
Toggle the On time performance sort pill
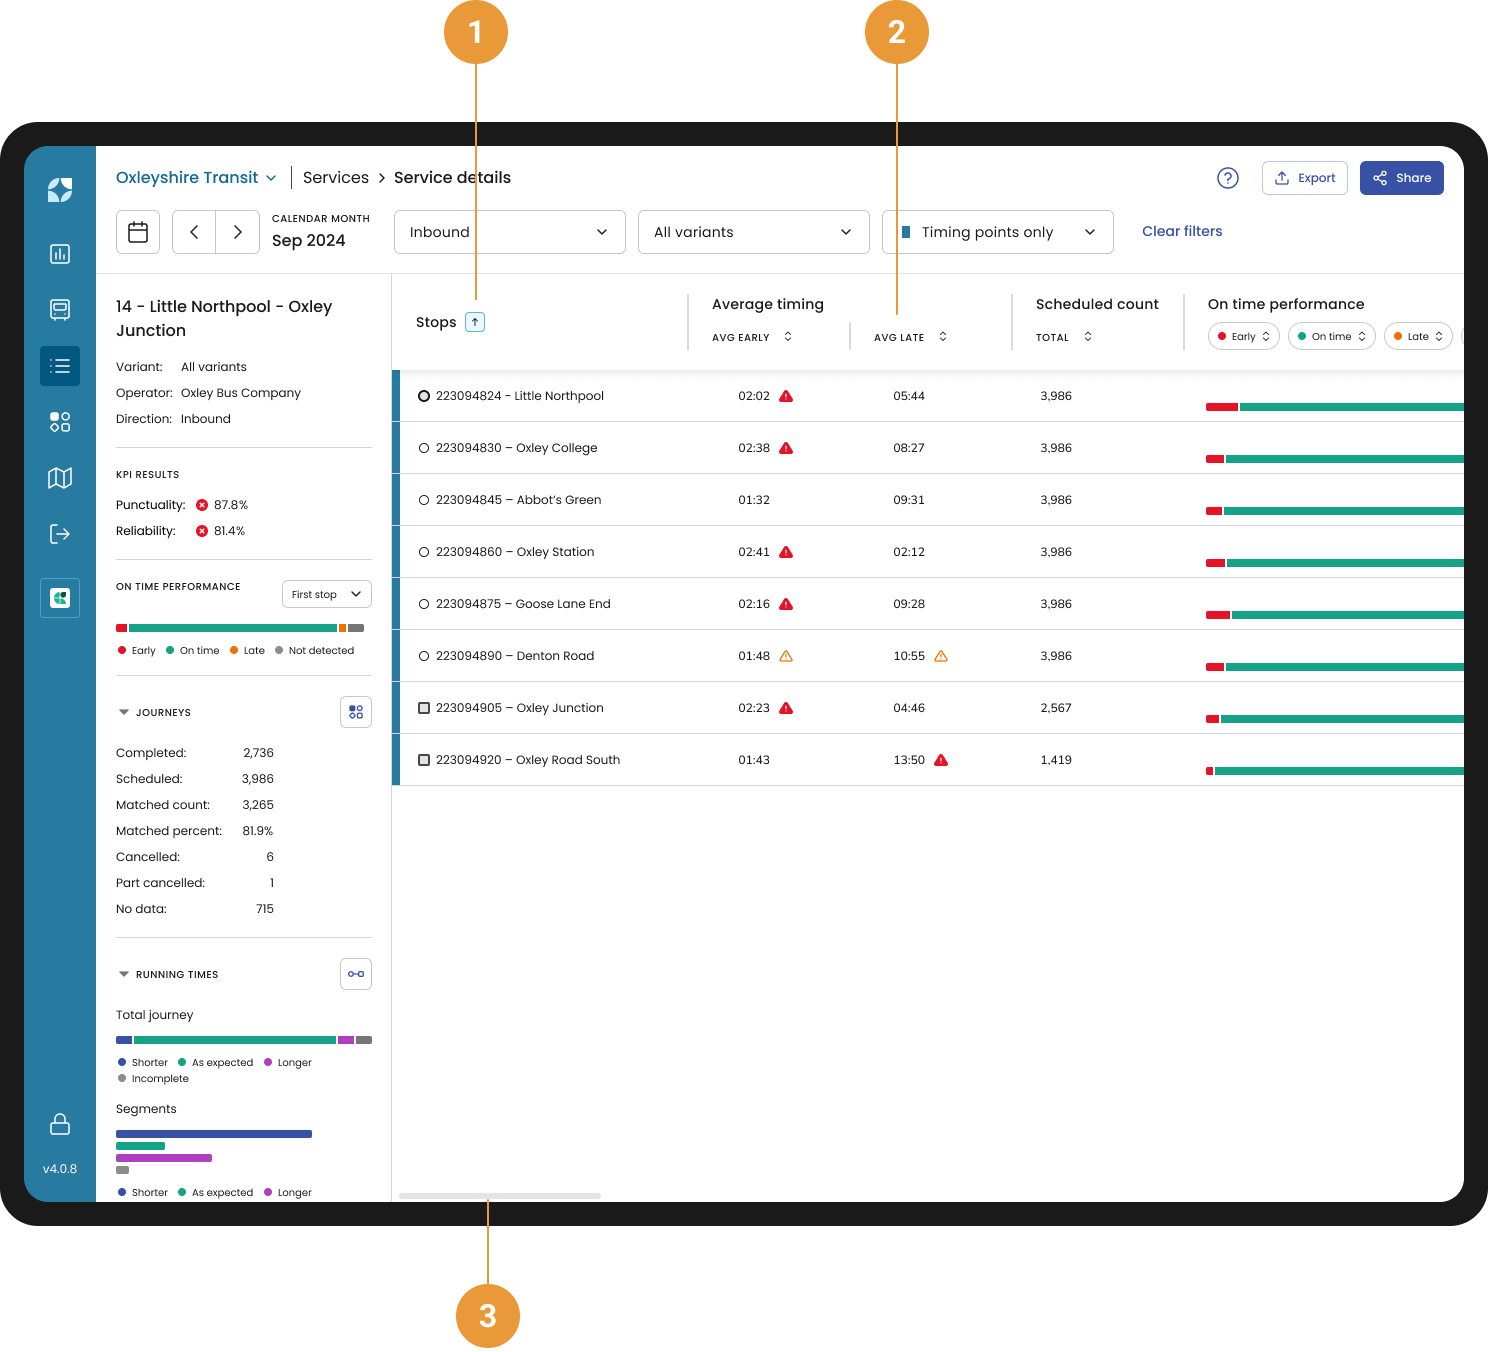click(x=1332, y=336)
